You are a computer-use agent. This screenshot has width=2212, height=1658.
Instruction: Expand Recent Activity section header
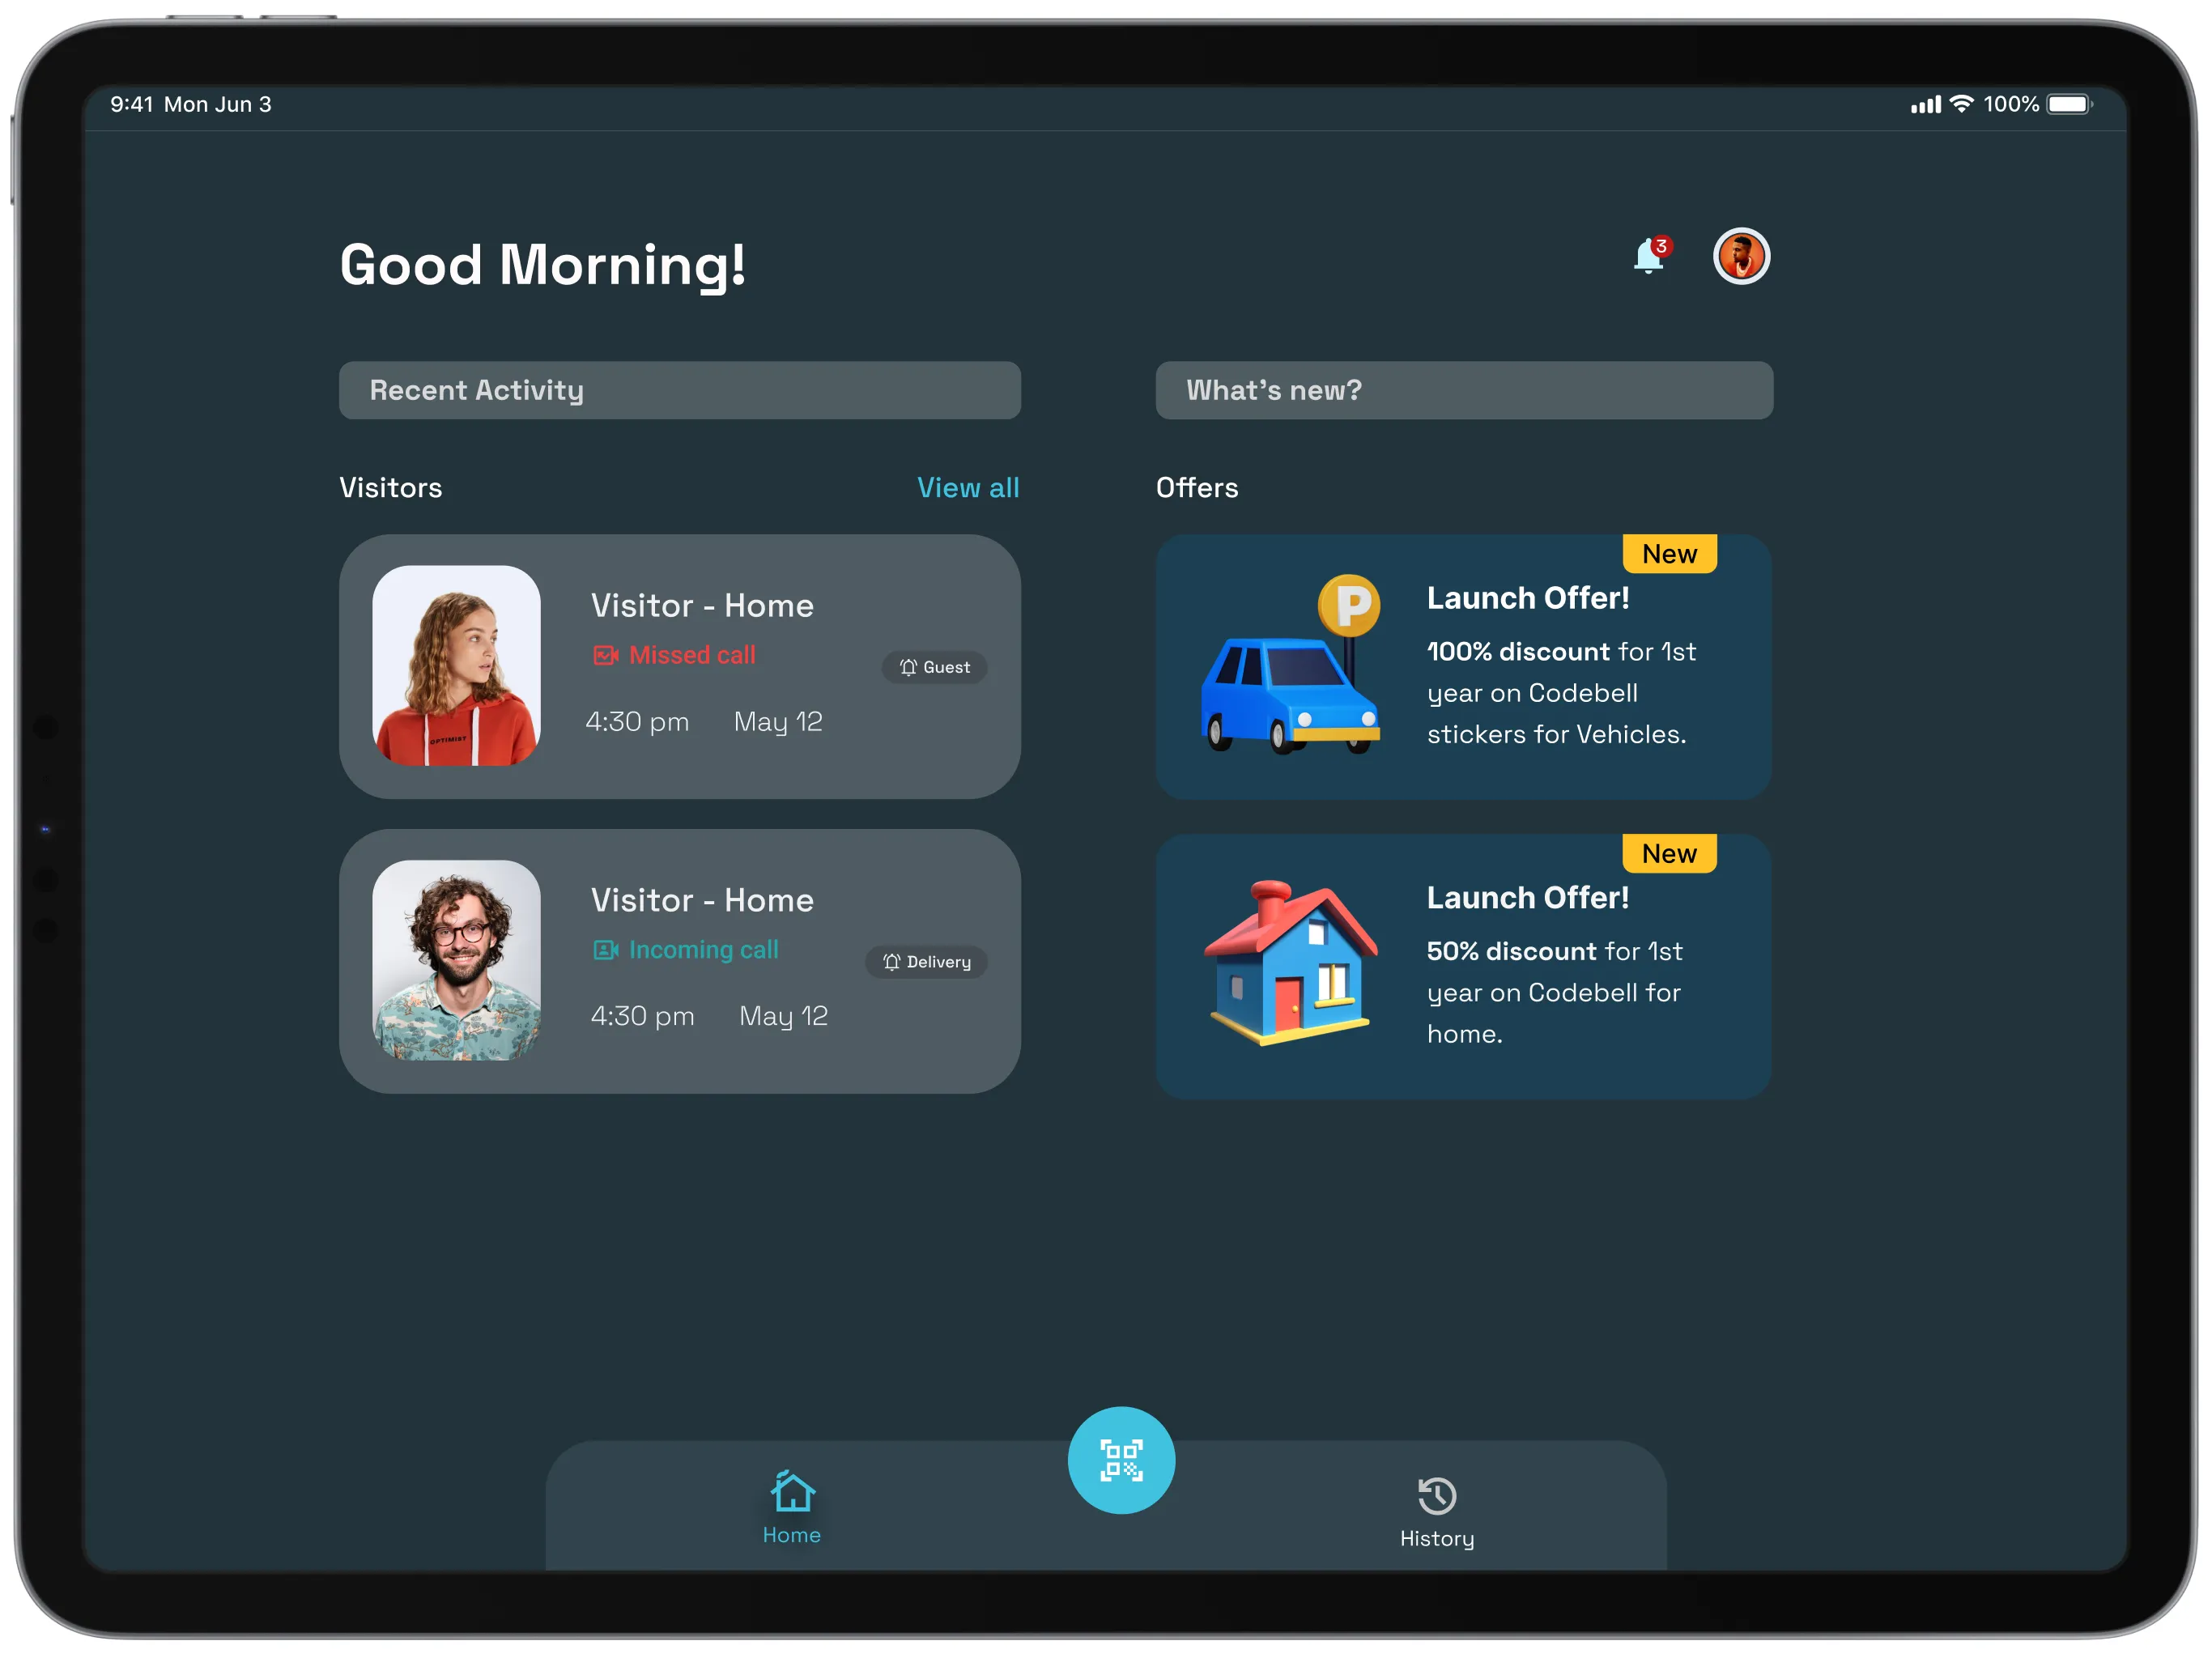[679, 389]
